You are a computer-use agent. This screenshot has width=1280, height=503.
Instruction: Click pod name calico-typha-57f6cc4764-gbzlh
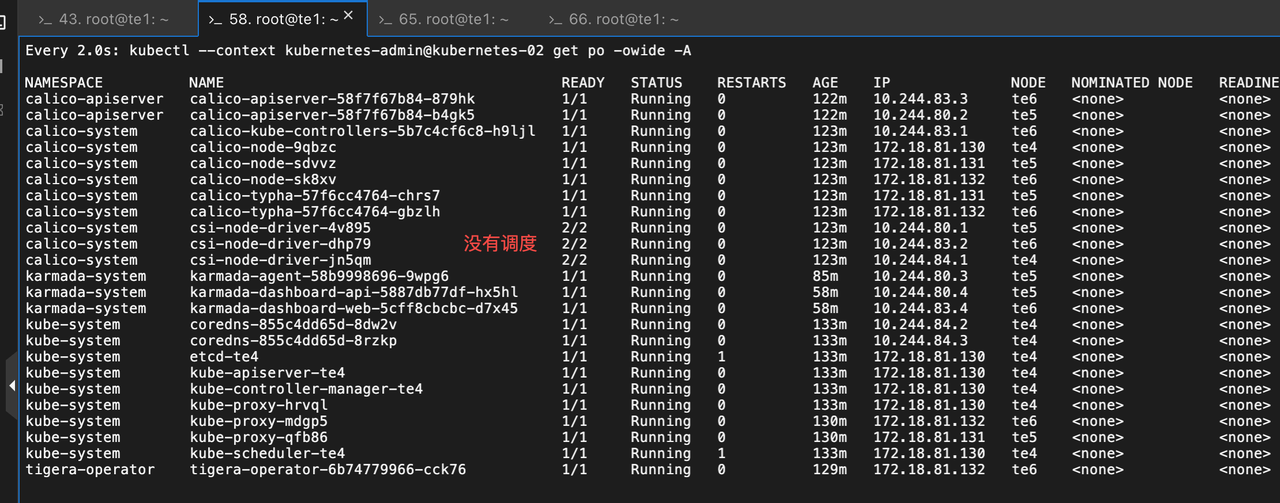(x=315, y=211)
